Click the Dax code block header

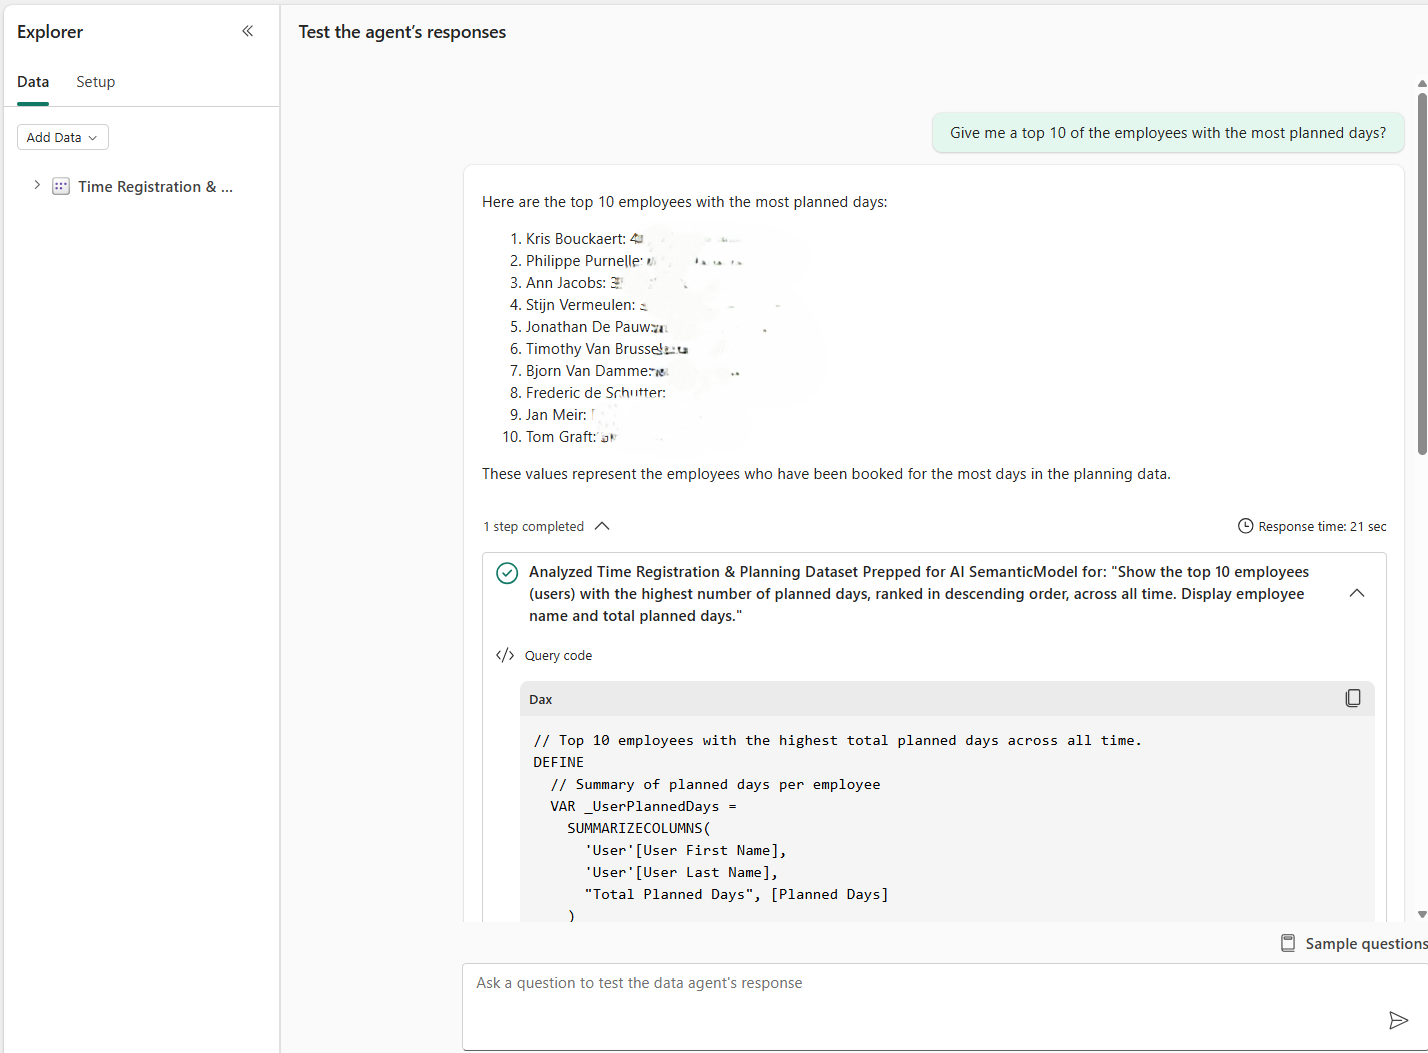[x=540, y=699]
